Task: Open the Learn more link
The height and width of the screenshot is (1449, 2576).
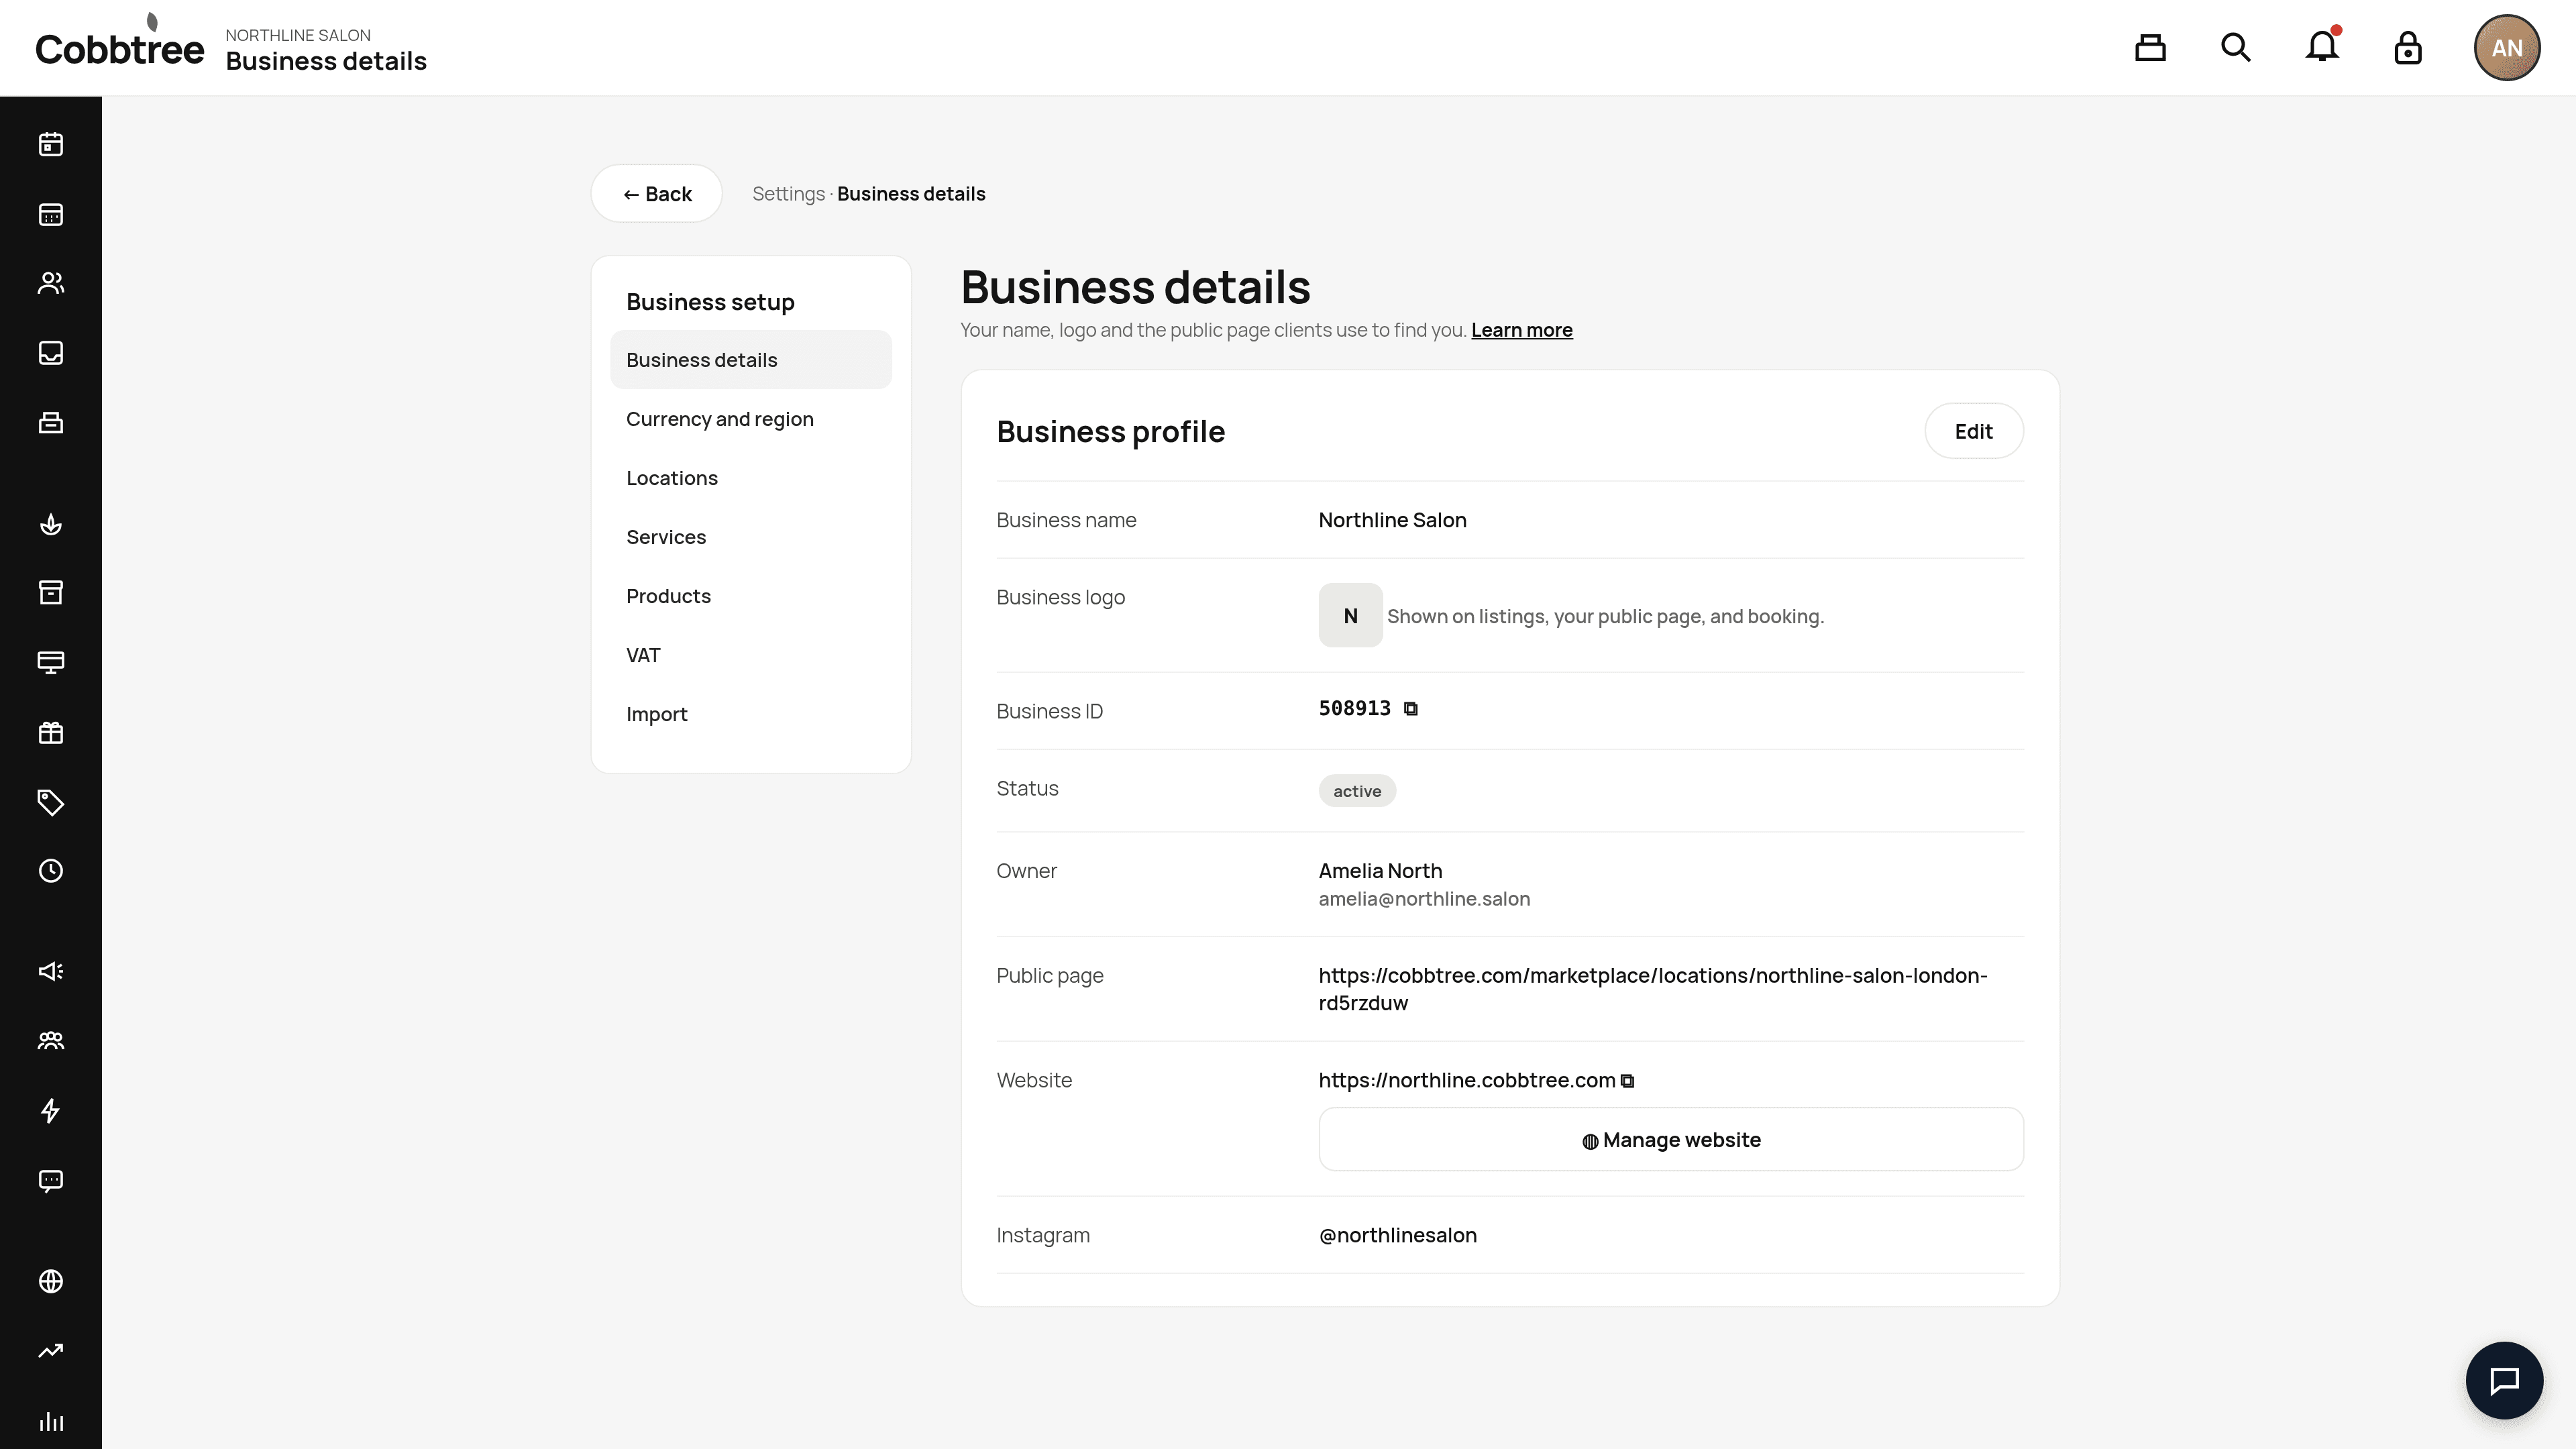Action: [1522, 330]
